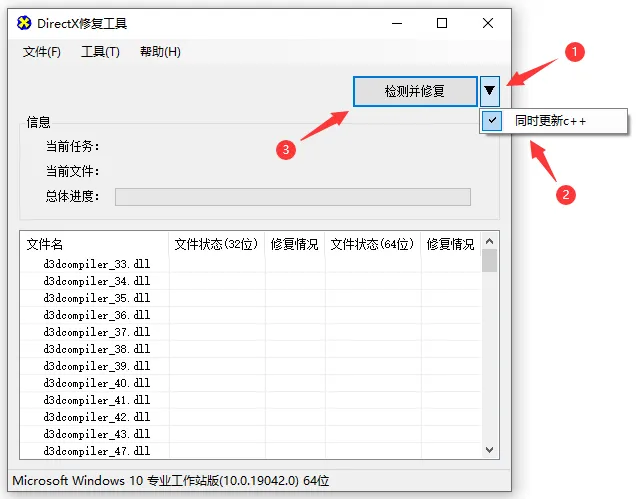The height and width of the screenshot is (499, 639).
Task: Click scrollbar down arrow in file list
Action: click(489, 450)
